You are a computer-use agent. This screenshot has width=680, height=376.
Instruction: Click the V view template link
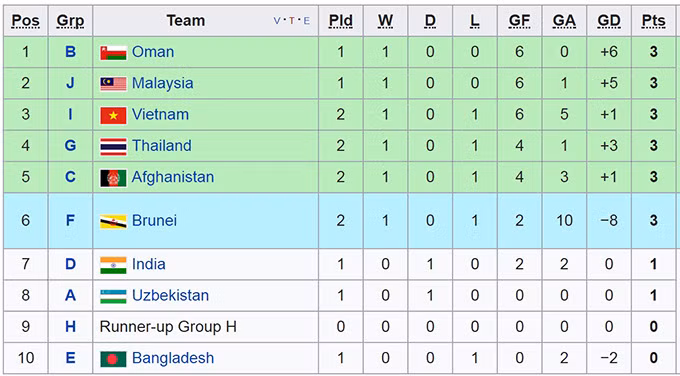(x=277, y=21)
